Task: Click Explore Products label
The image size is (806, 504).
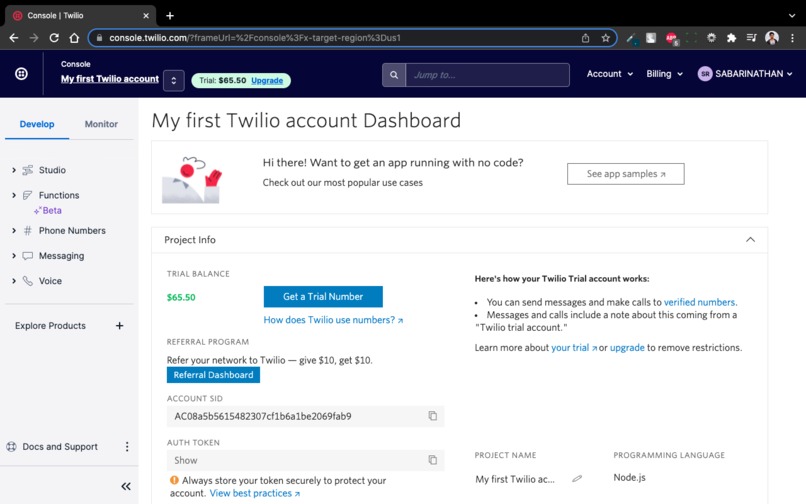Action: tap(50, 326)
